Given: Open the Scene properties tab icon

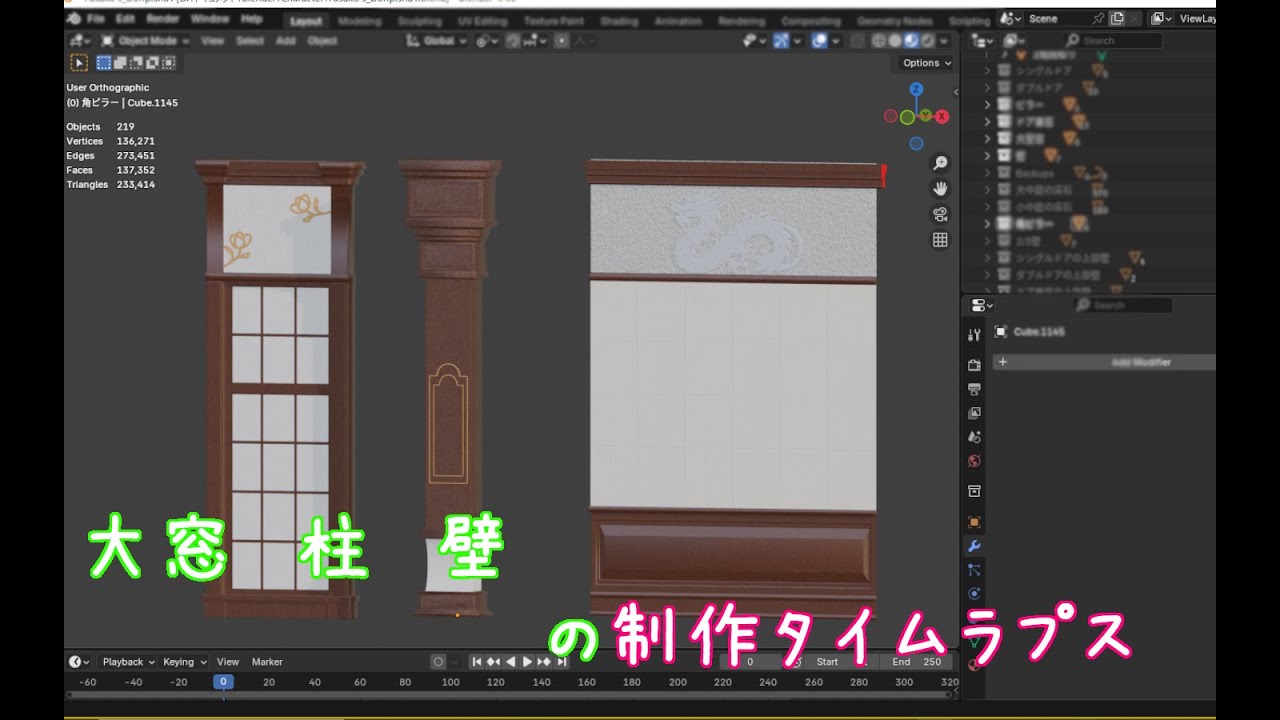Looking at the screenshot, I should 974,437.
